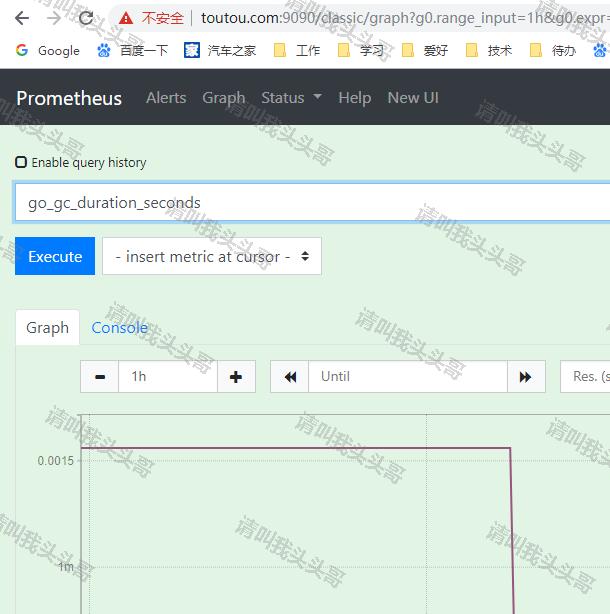Viewport: 610px width, 614px height.
Task: Click the Execute button
Action: 55,256
